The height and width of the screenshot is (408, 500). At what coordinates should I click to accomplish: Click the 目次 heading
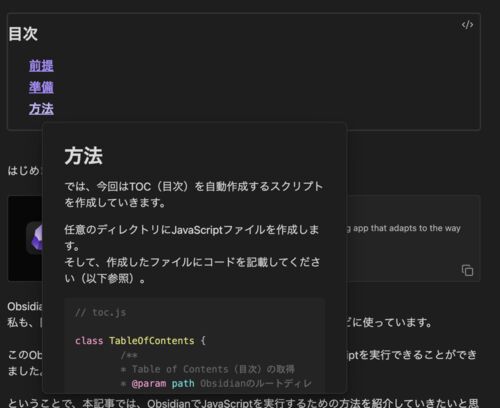pyautogui.click(x=23, y=34)
